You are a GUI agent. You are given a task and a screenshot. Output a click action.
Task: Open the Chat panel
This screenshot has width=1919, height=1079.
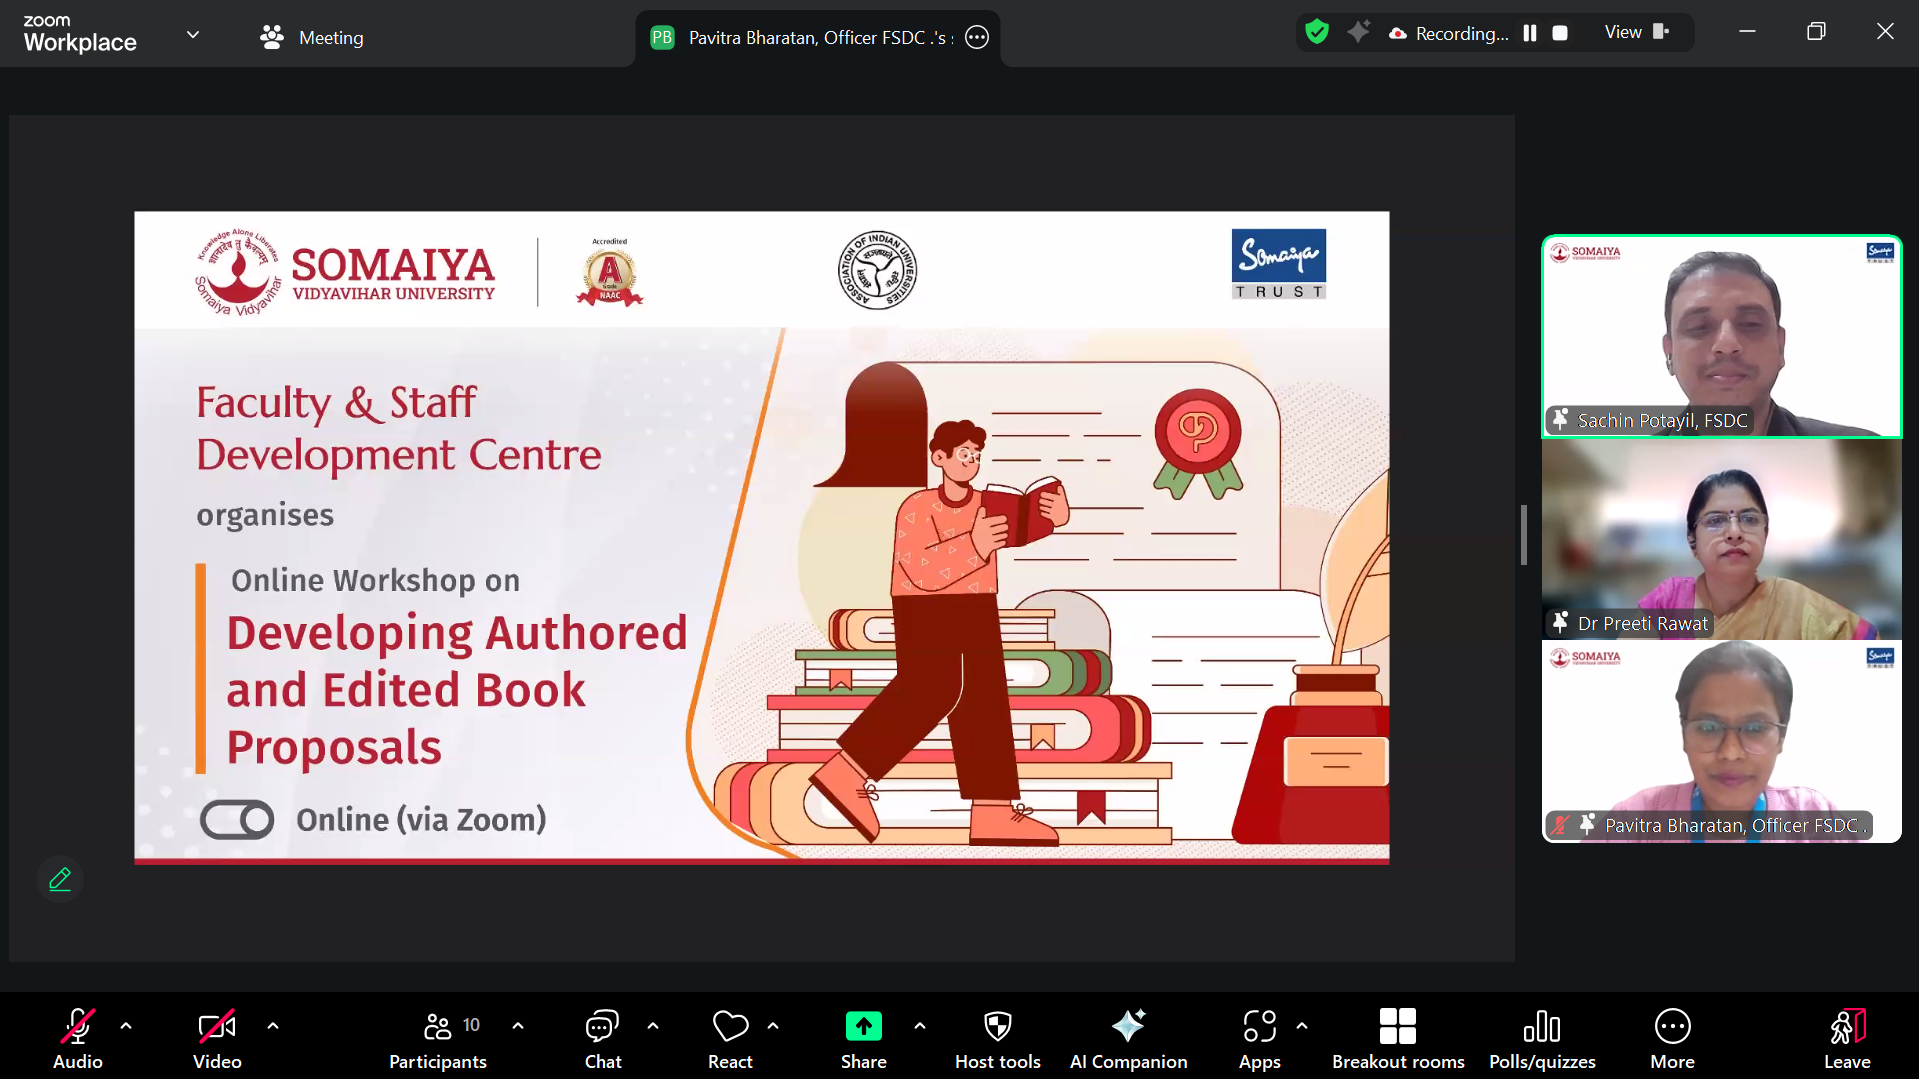click(602, 1037)
